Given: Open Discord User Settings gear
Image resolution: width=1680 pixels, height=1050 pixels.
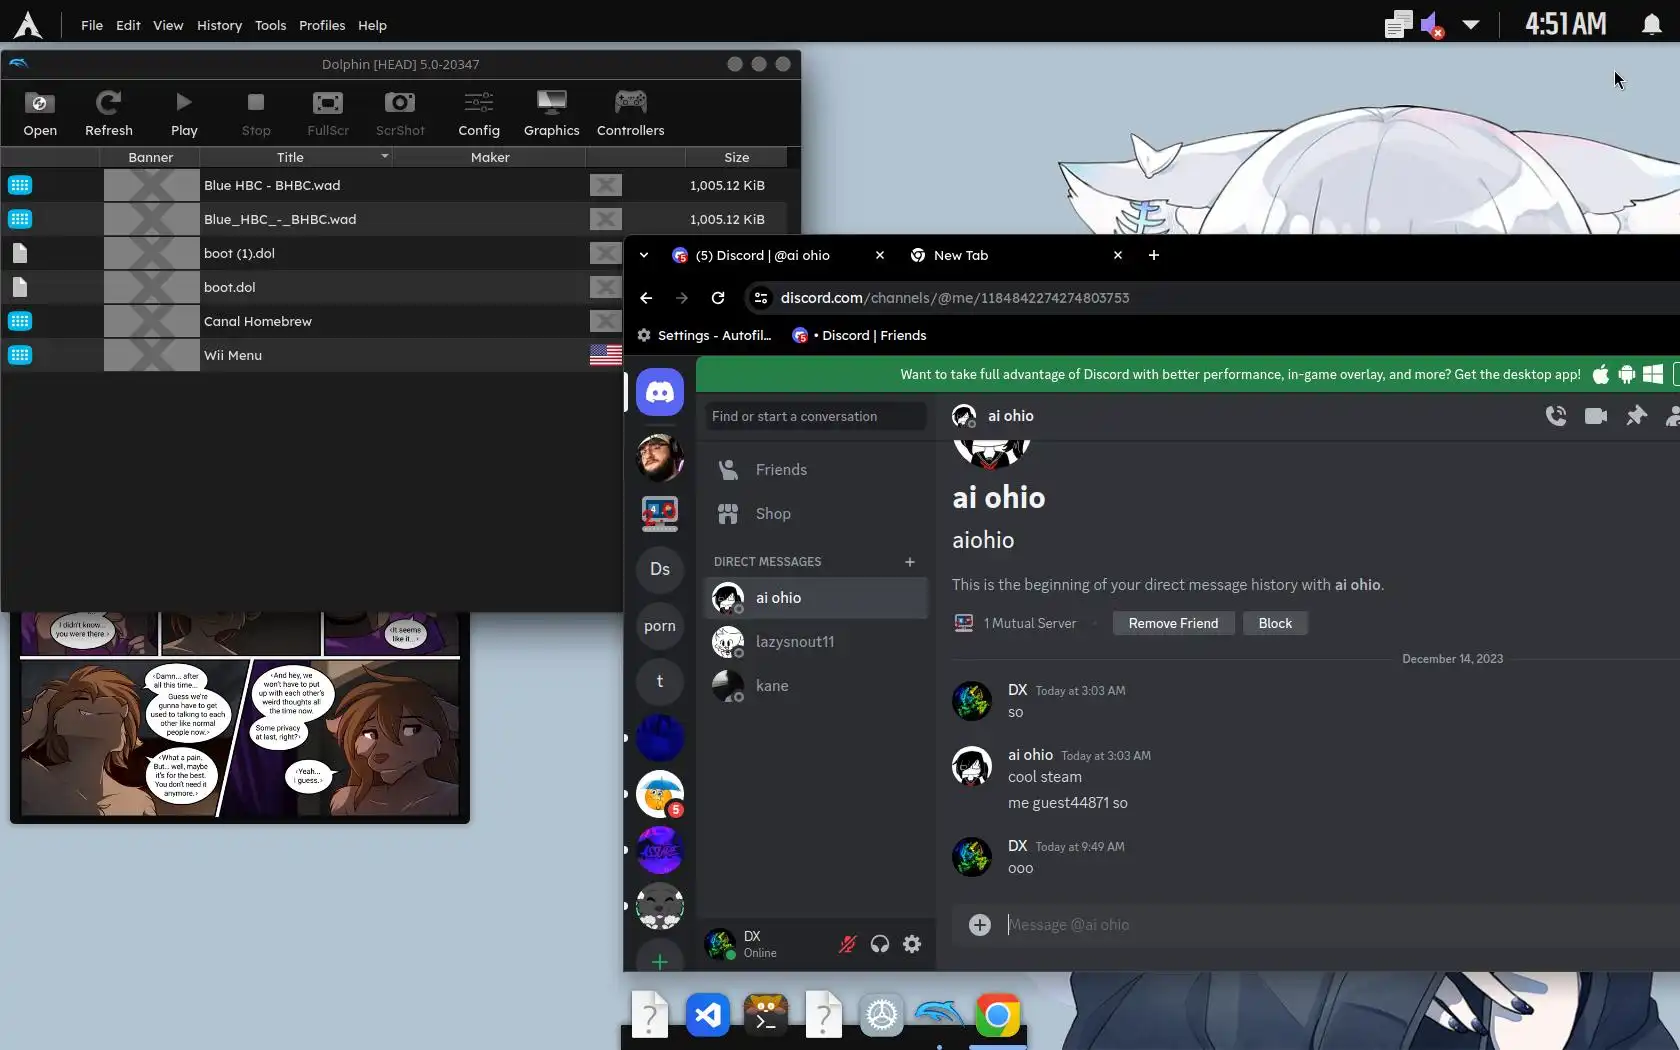Looking at the screenshot, I should point(912,944).
